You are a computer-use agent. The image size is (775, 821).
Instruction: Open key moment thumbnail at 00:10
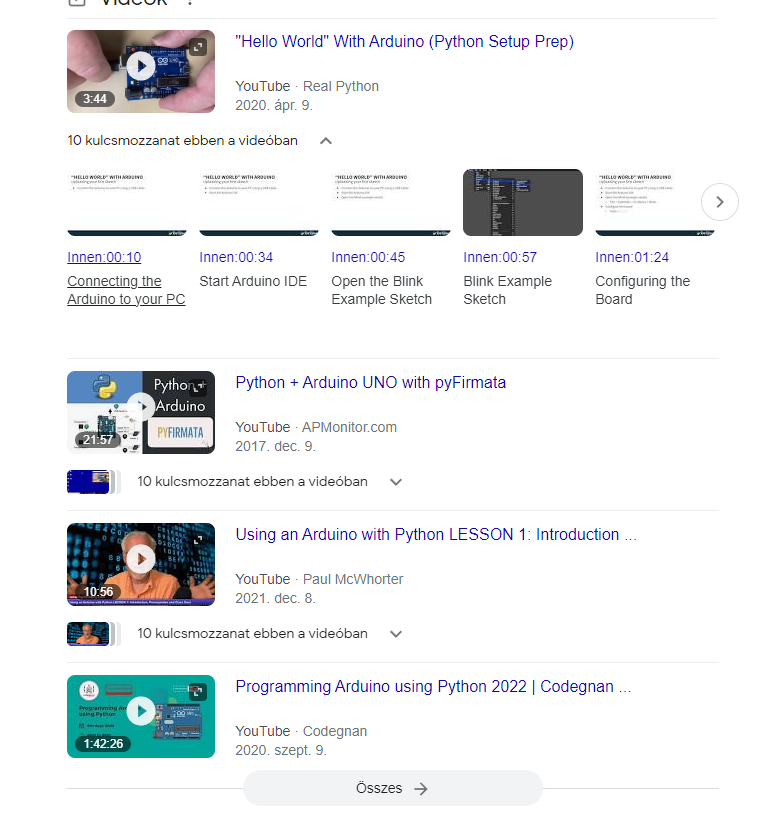pyautogui.click(x=127, y=202)
